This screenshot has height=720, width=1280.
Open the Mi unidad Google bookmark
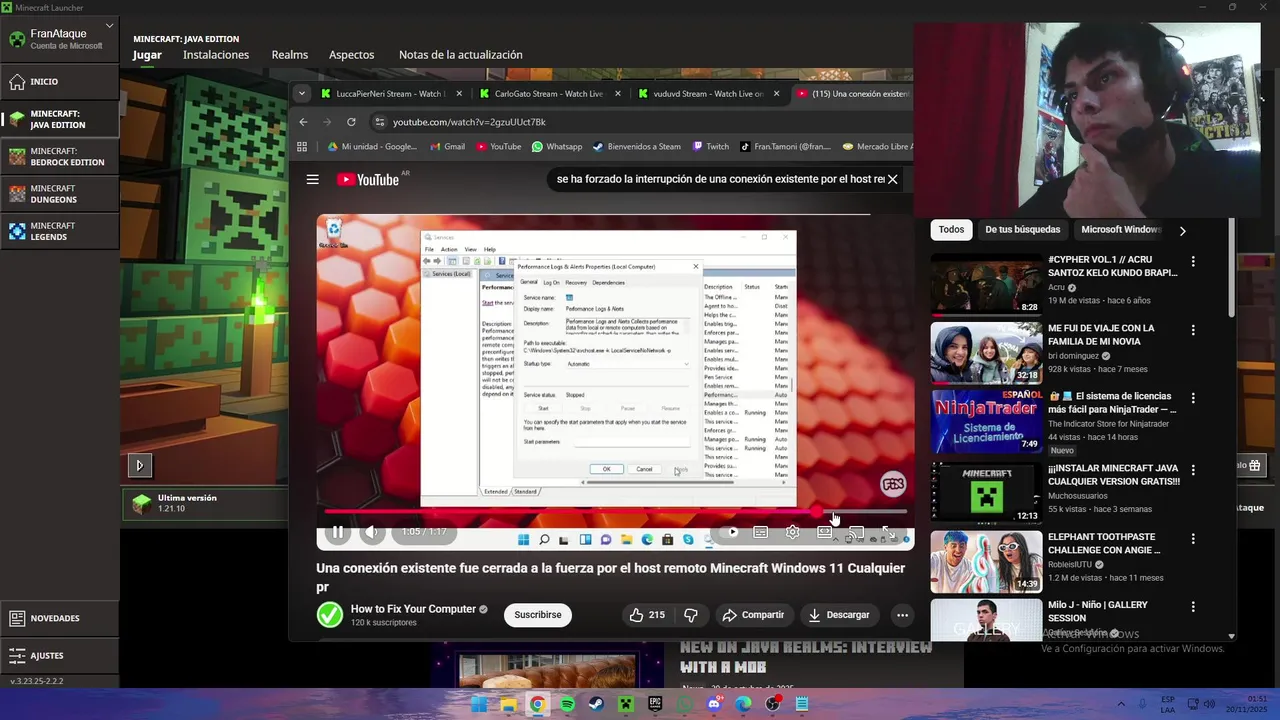point(372,146)
